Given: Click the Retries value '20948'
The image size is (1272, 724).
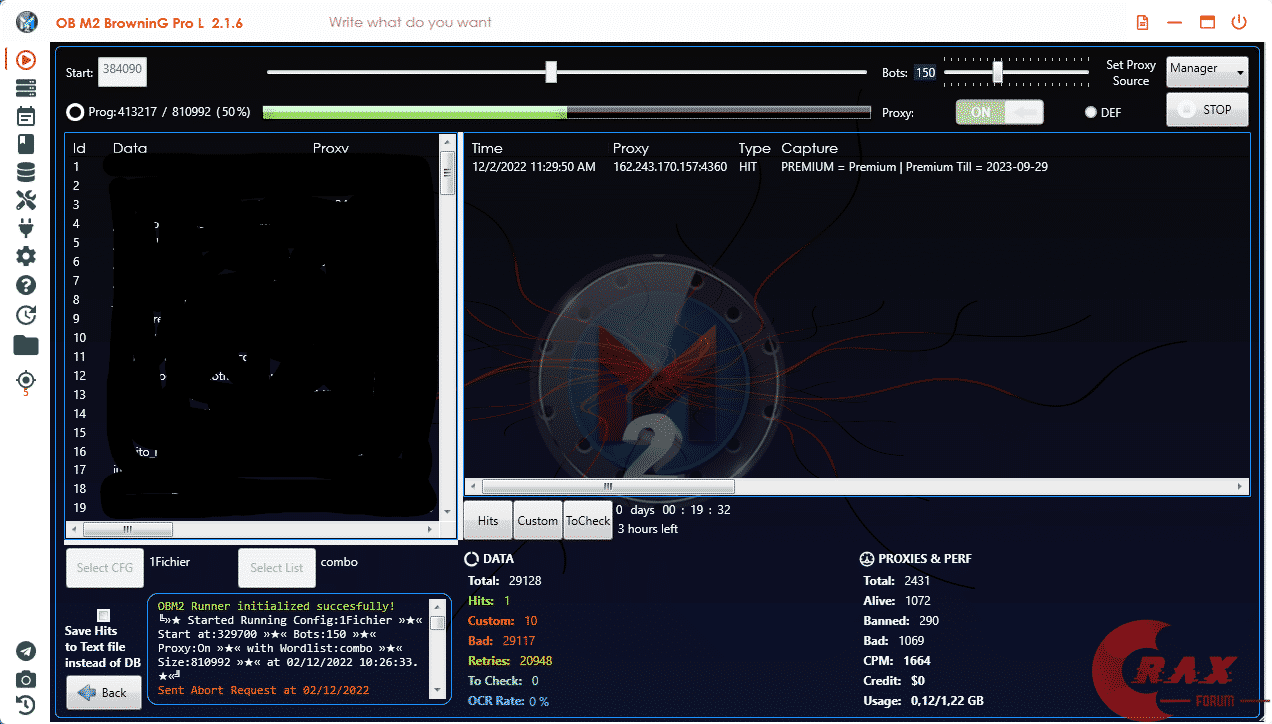Looking at the screenshot, I should pos(536,661).
